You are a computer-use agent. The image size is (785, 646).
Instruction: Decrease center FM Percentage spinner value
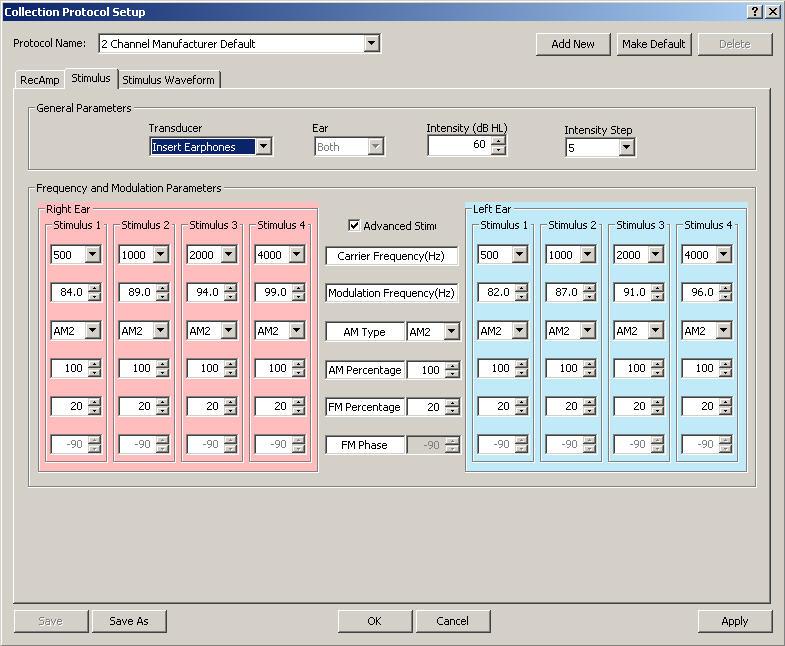453,411
